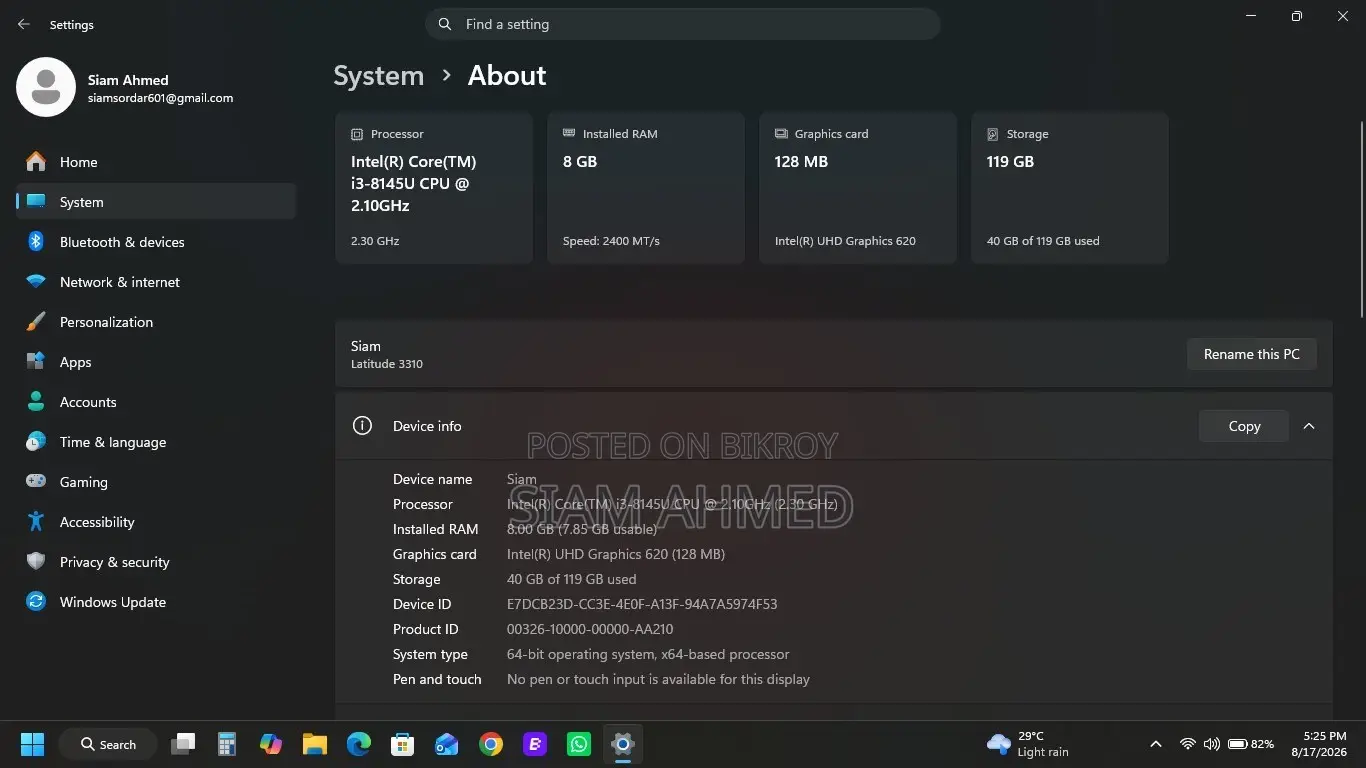The height and width of the screenshot is (768, 1366).
Task: Click the Processor summary card
Action: pyautogui.click(x=434, y=188)
